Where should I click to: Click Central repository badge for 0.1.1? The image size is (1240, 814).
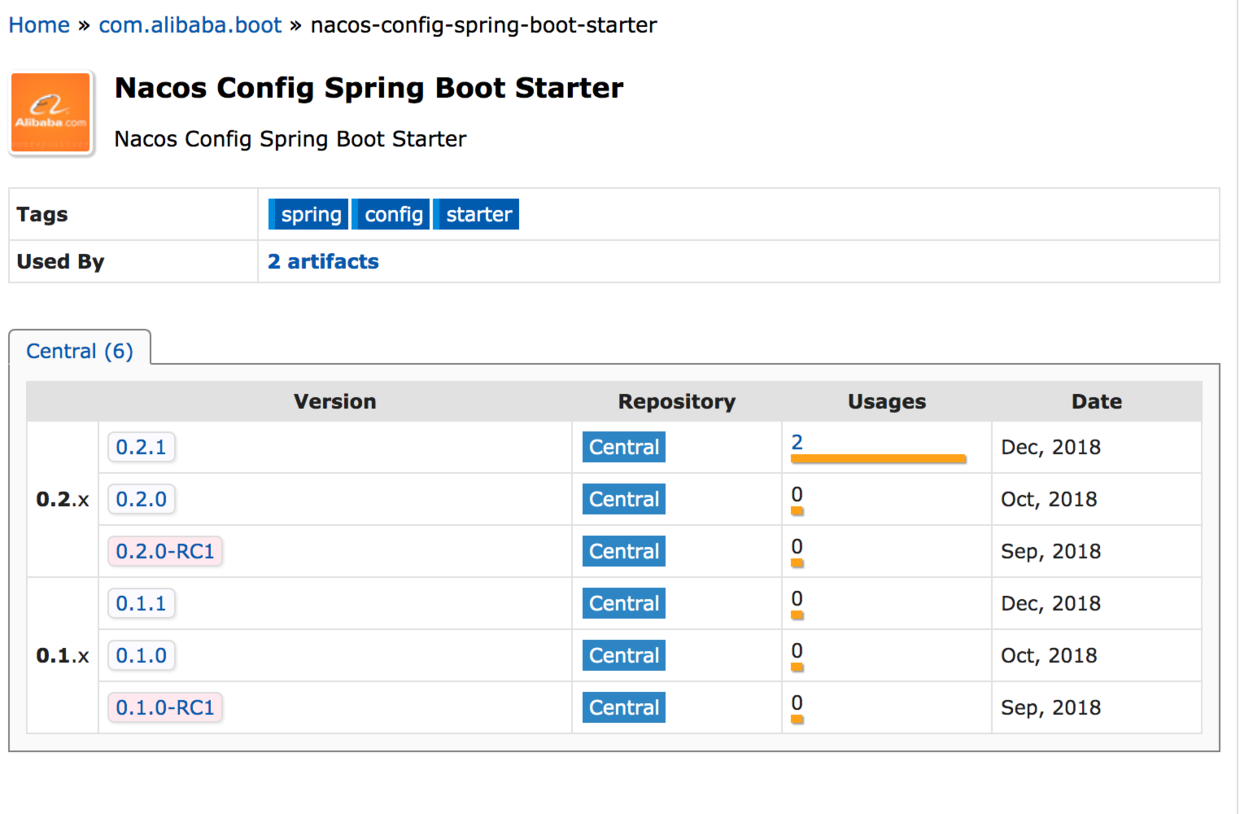(624, 604)
